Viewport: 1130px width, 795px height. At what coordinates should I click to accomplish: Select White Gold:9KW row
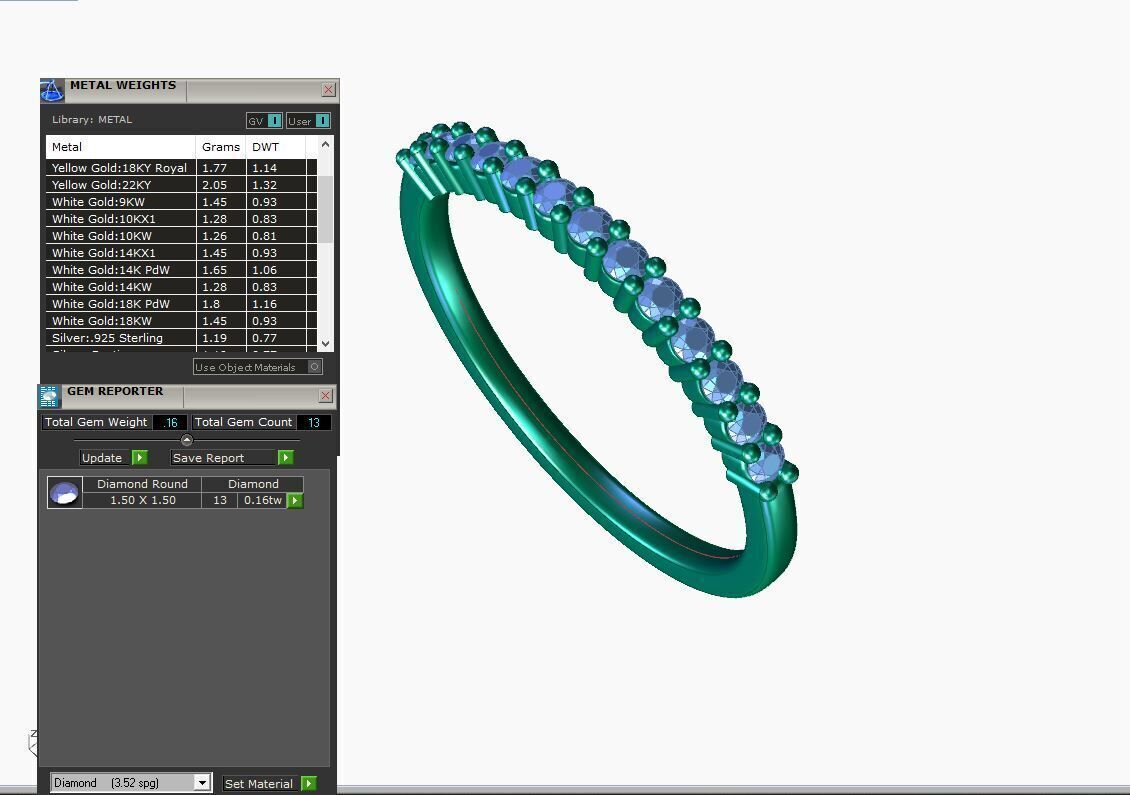point(182,202)
